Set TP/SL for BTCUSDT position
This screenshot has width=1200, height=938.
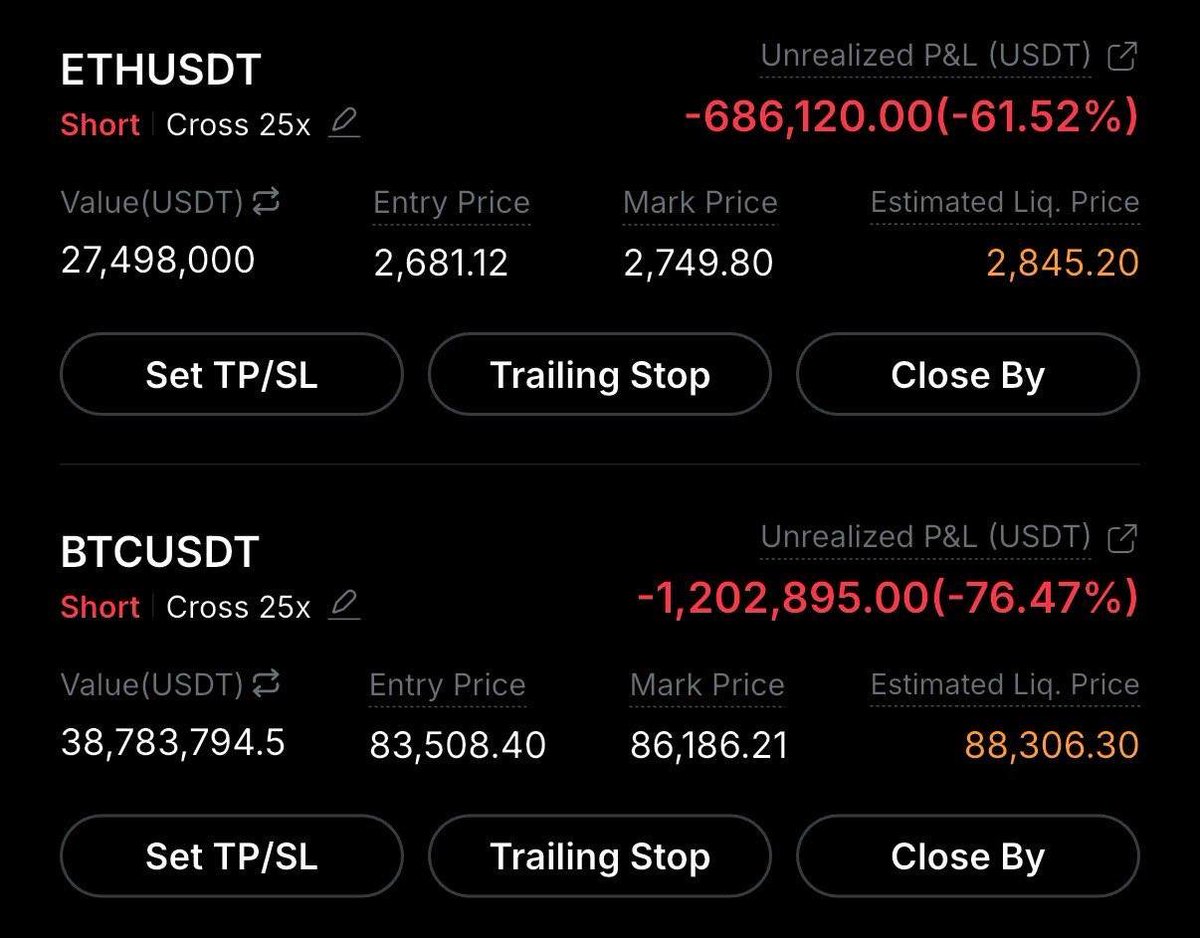click(231, 857)
